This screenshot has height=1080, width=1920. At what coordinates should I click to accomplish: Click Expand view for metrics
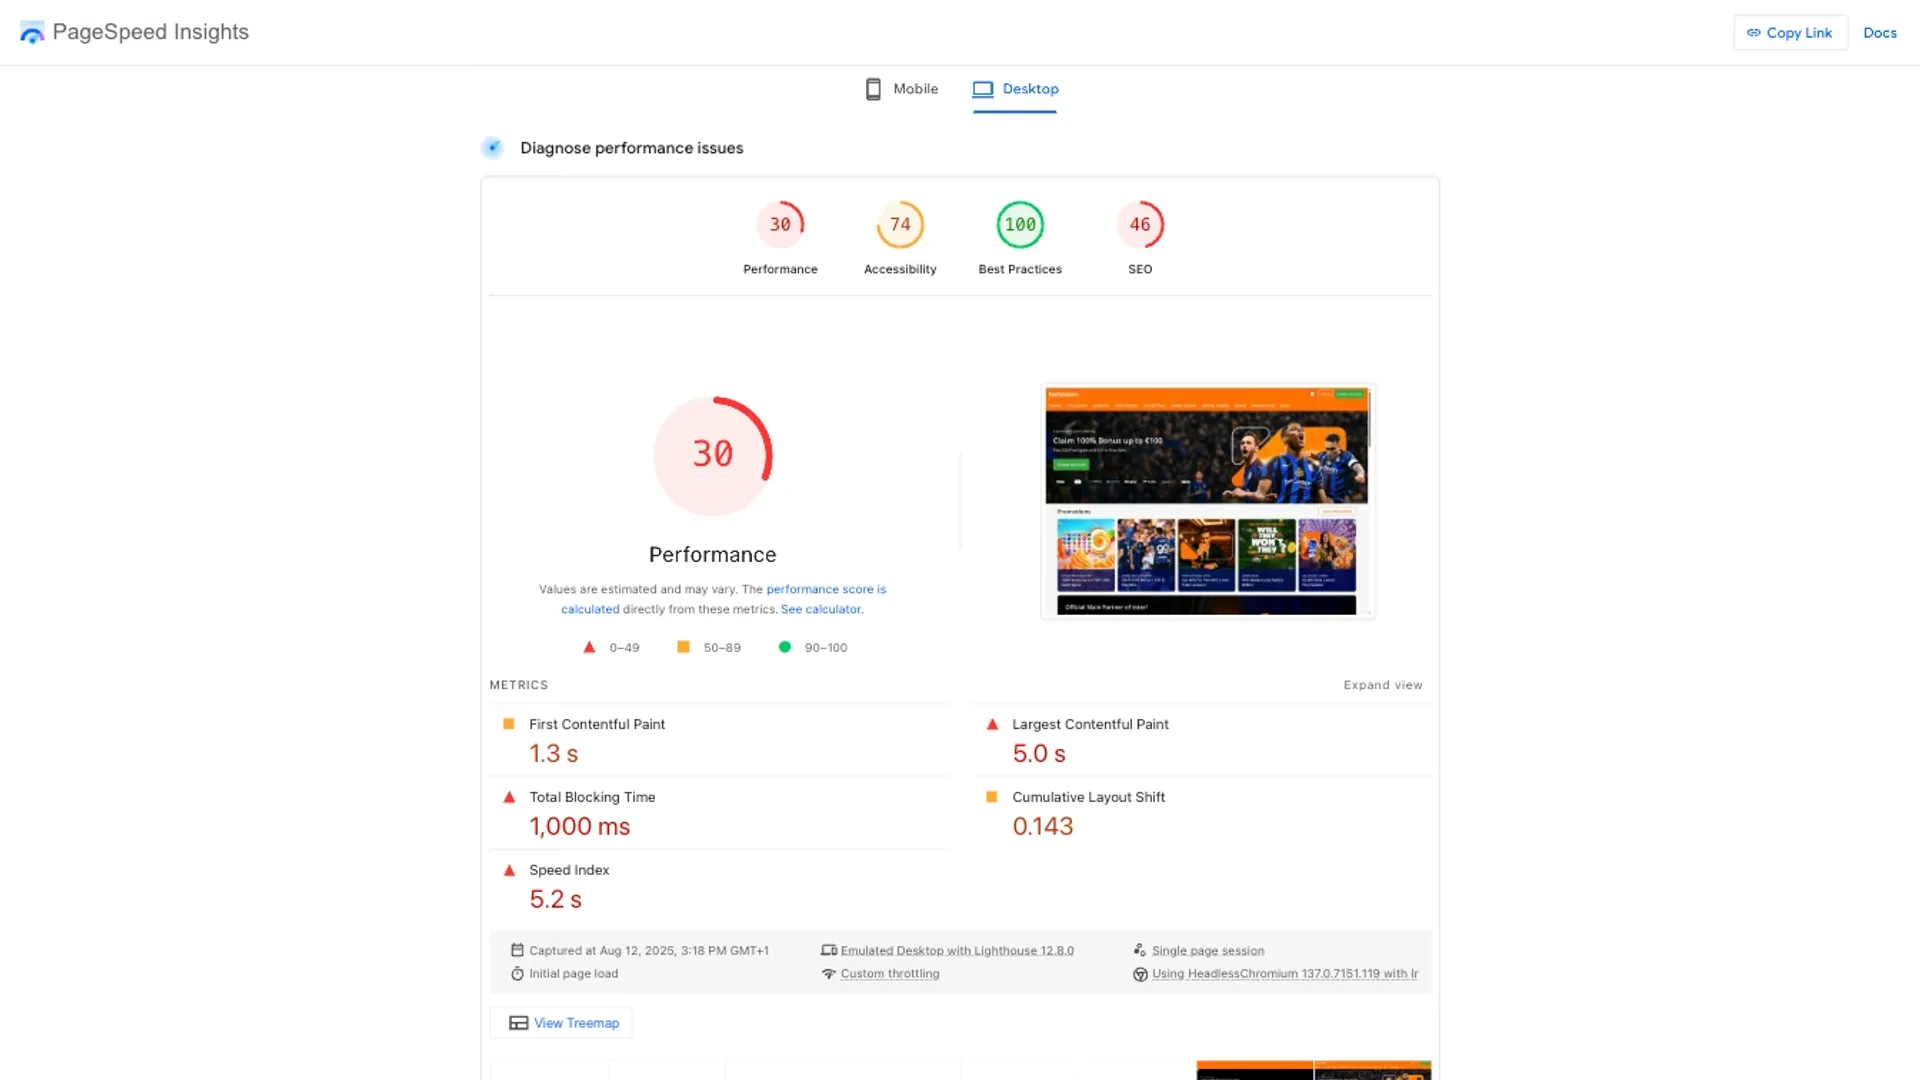pyautogui.click(x=1383, y=685)
